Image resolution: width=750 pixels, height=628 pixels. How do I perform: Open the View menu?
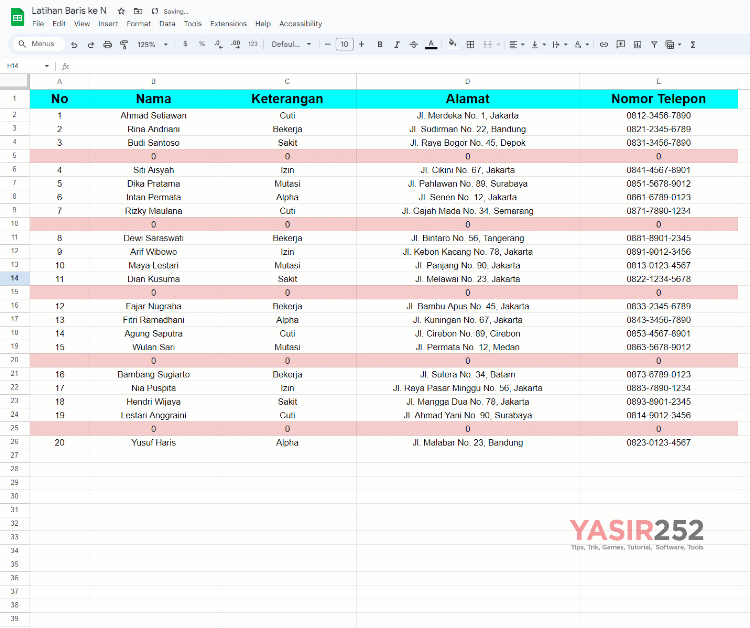82,24
